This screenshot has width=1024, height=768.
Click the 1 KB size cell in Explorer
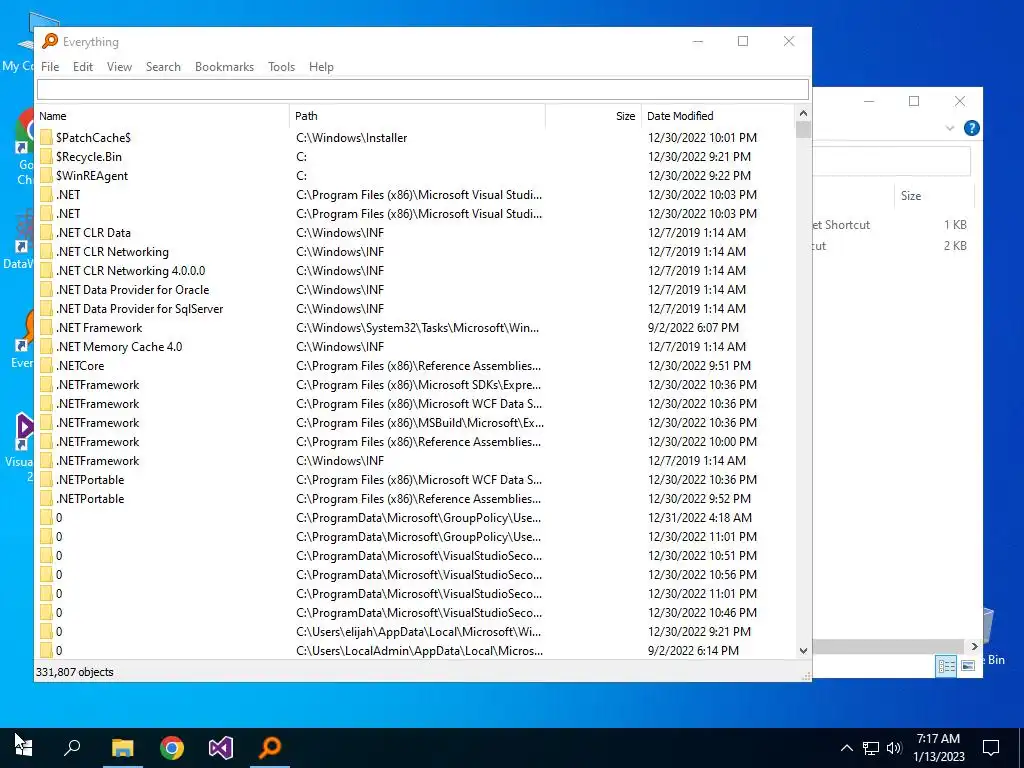pyautogui.click(x=955, y=225)
